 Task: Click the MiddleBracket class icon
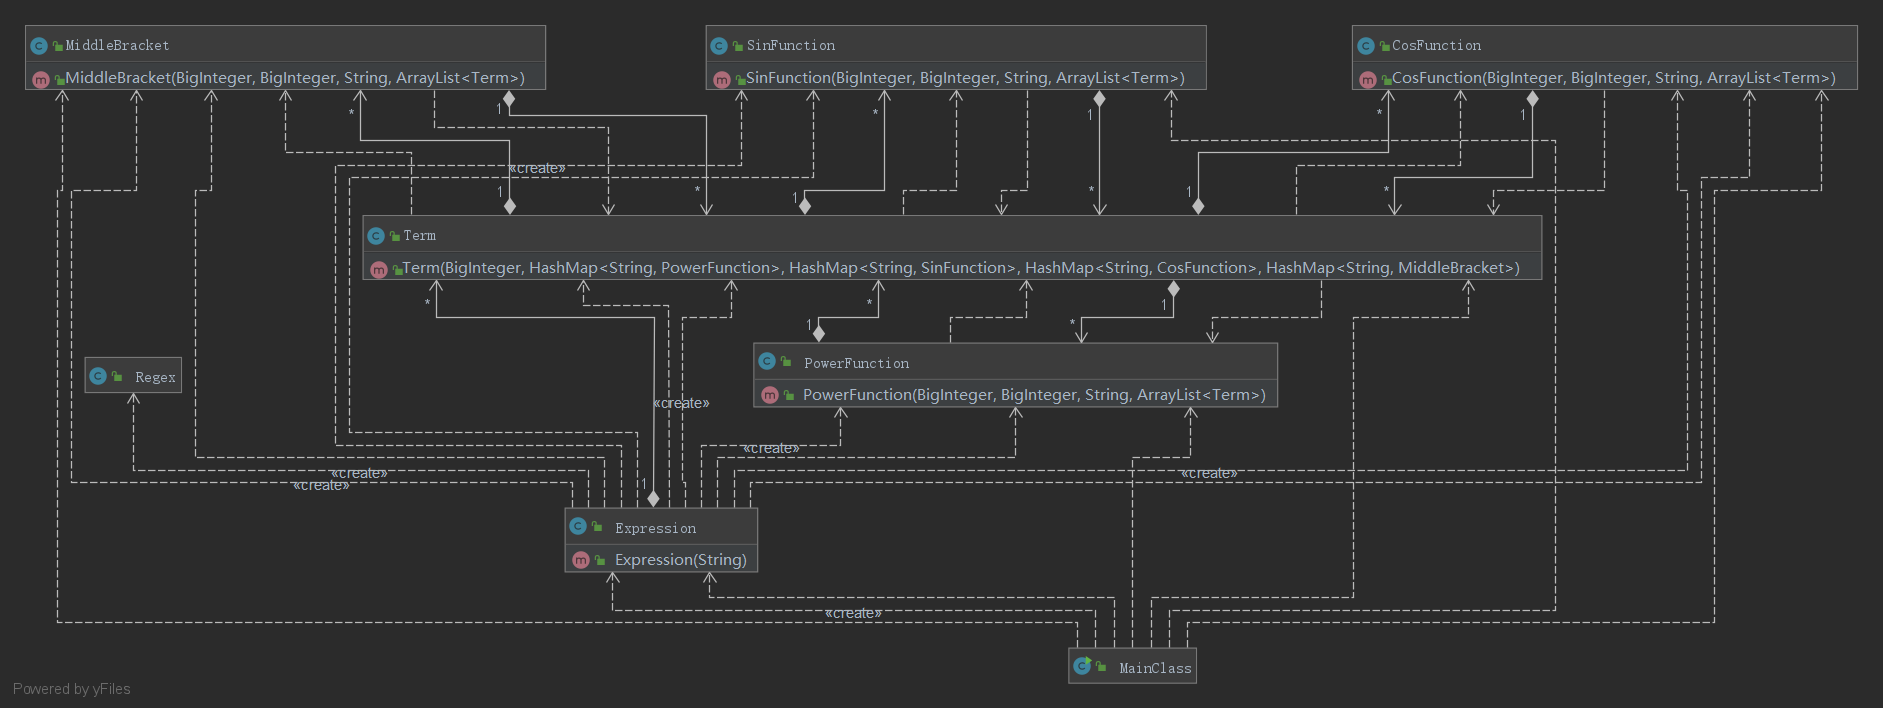point(39,46)
